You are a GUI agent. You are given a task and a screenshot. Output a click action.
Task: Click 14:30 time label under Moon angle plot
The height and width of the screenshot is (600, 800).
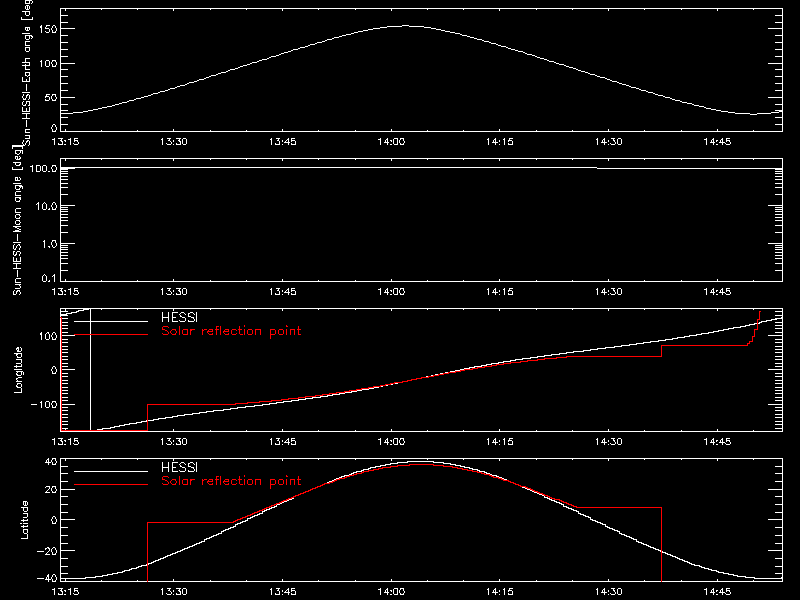click(609, 292)
